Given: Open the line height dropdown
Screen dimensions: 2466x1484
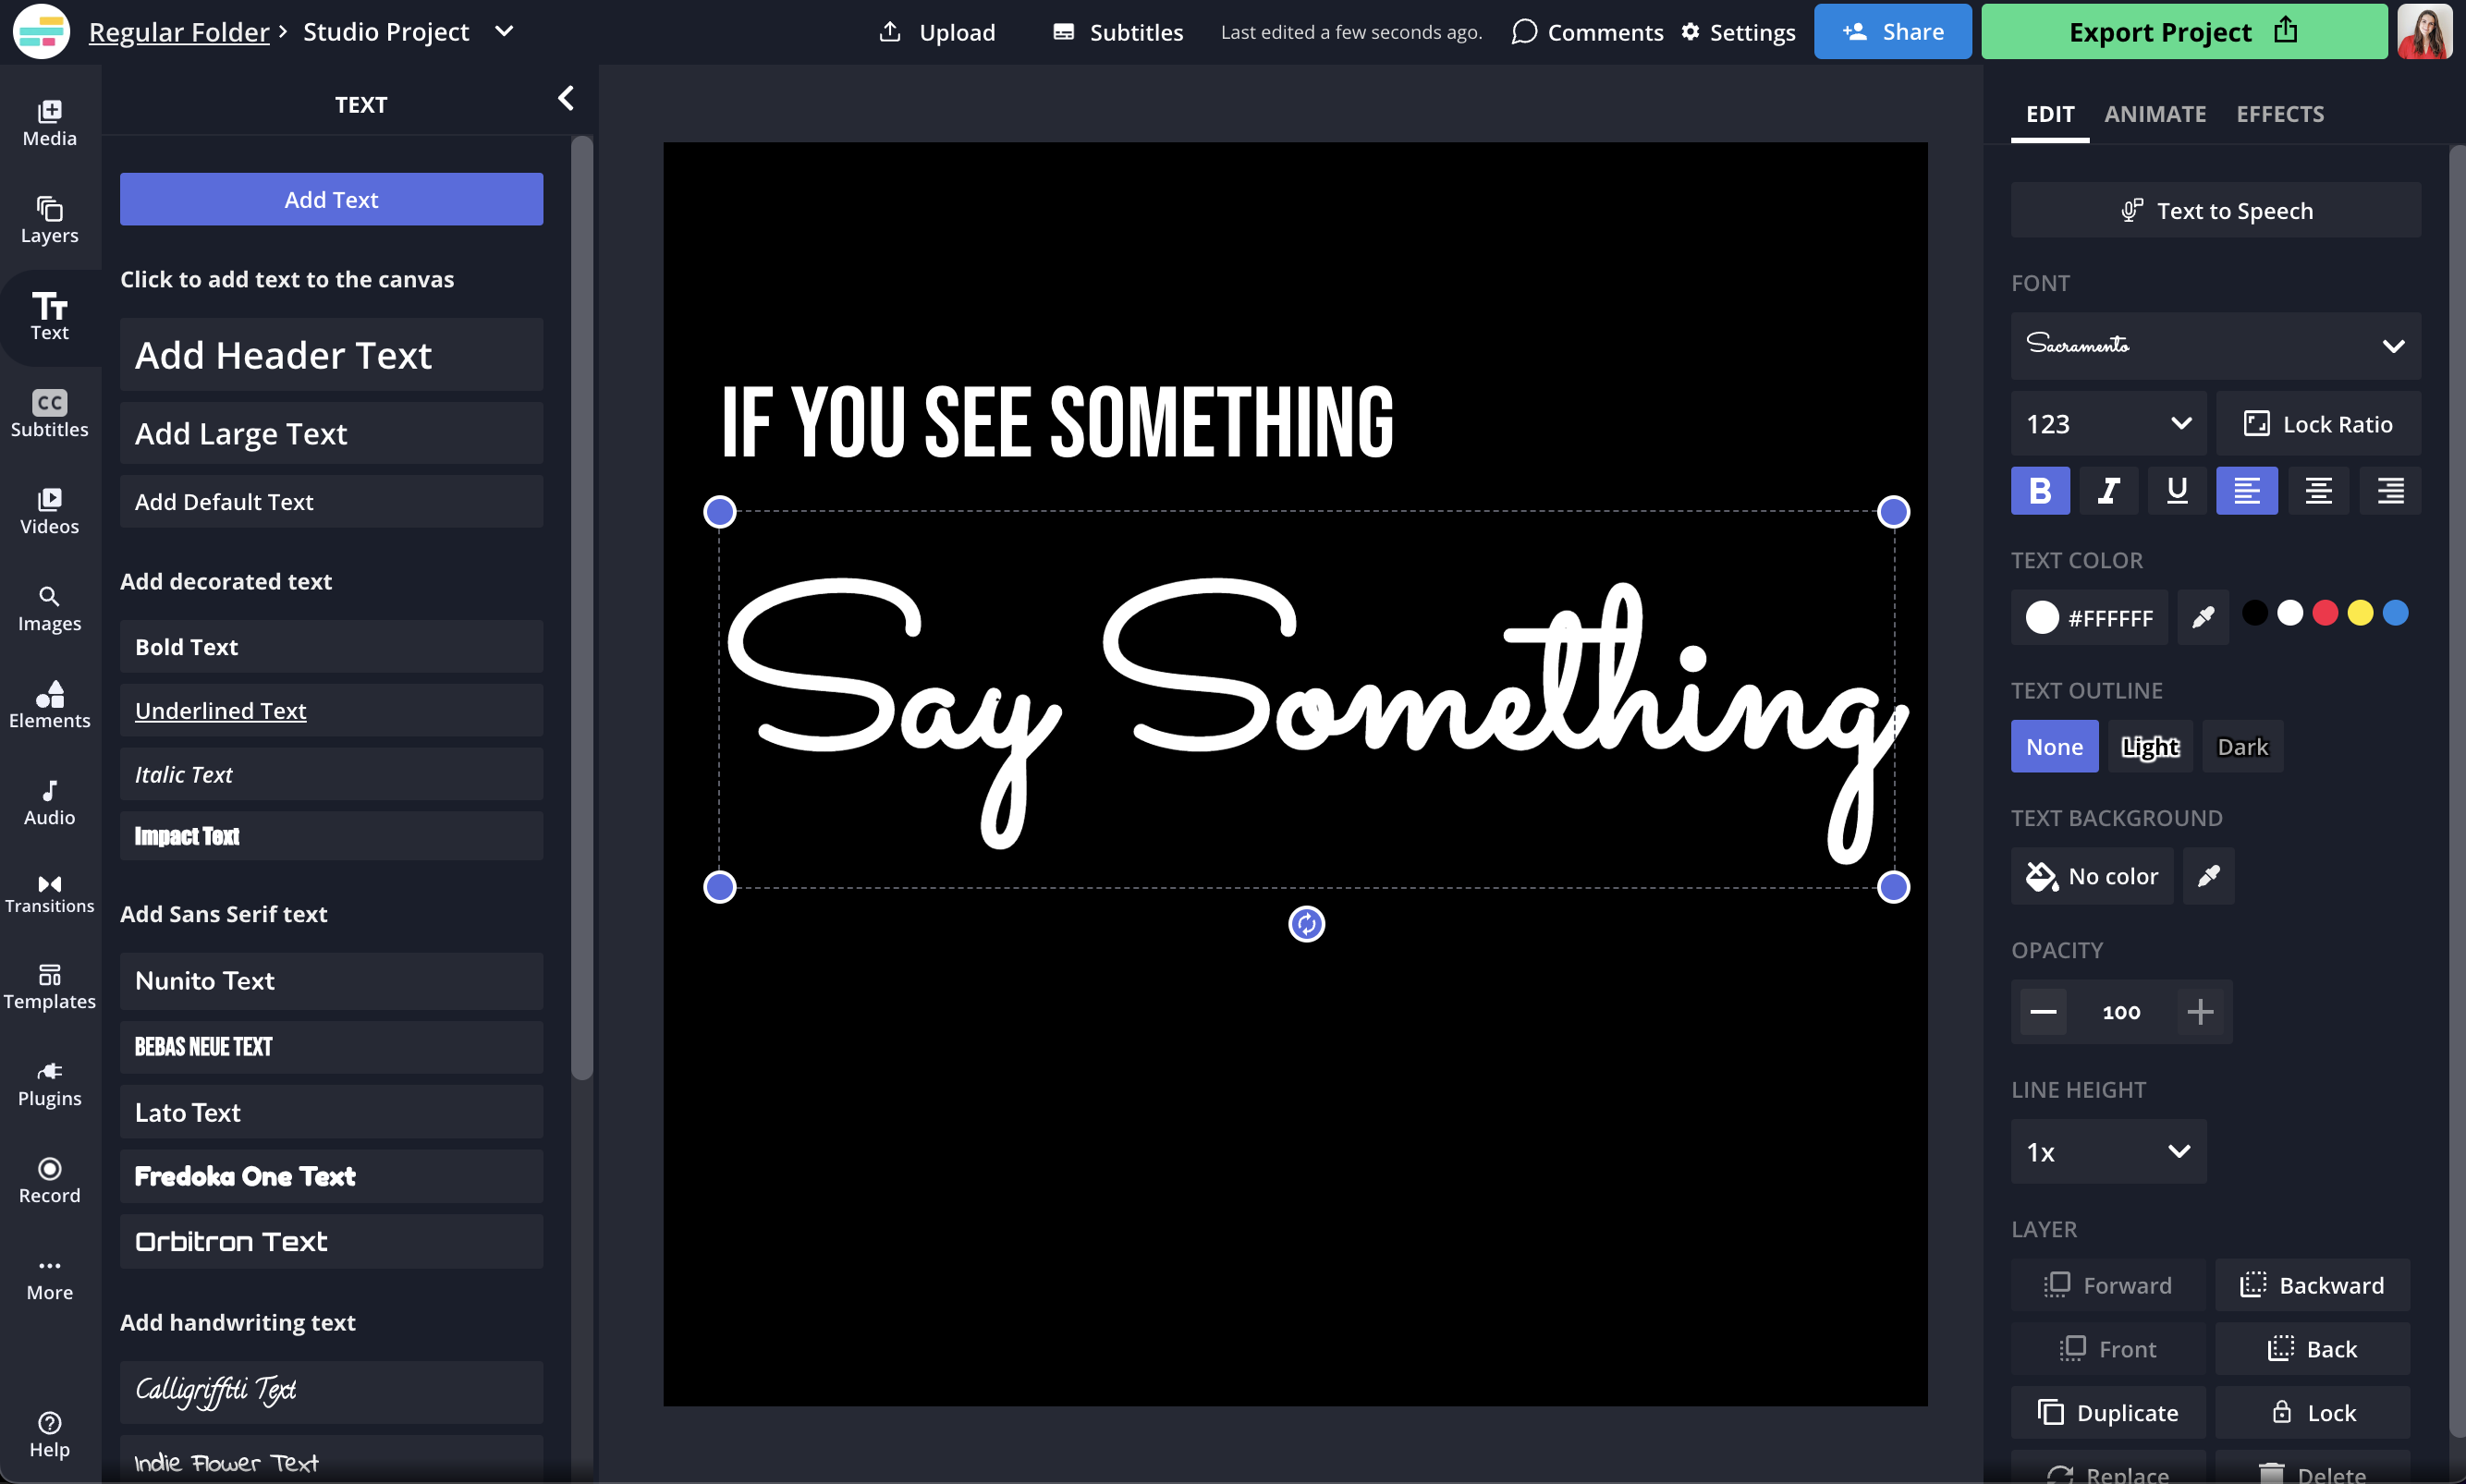Looking at the screenshot, I should click(2107, 1151).
